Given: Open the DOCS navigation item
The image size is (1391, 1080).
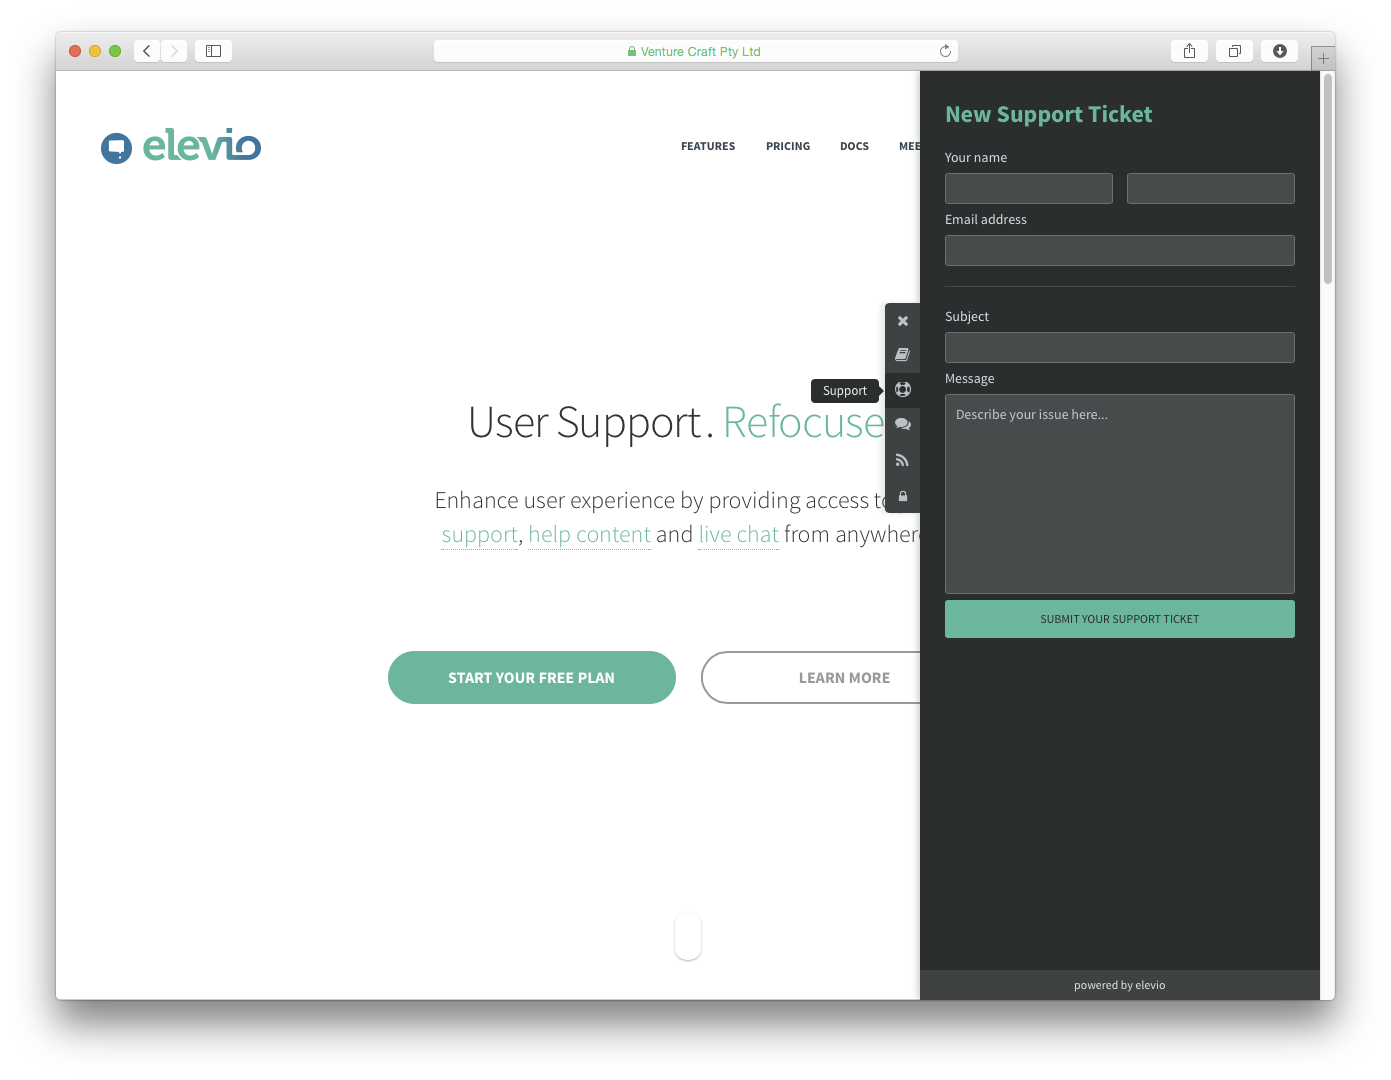Looking at the screenshot, I should click(x=854, y=146).
